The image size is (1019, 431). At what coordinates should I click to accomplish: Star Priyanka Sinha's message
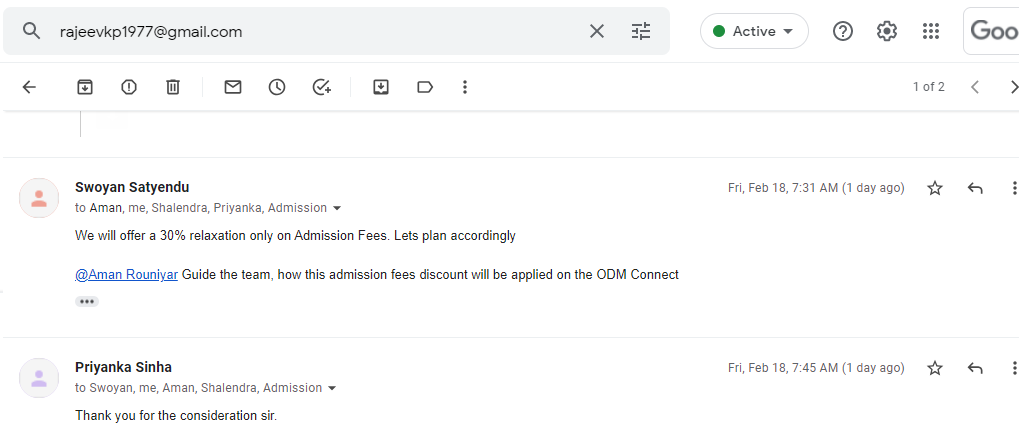(935, 368)
